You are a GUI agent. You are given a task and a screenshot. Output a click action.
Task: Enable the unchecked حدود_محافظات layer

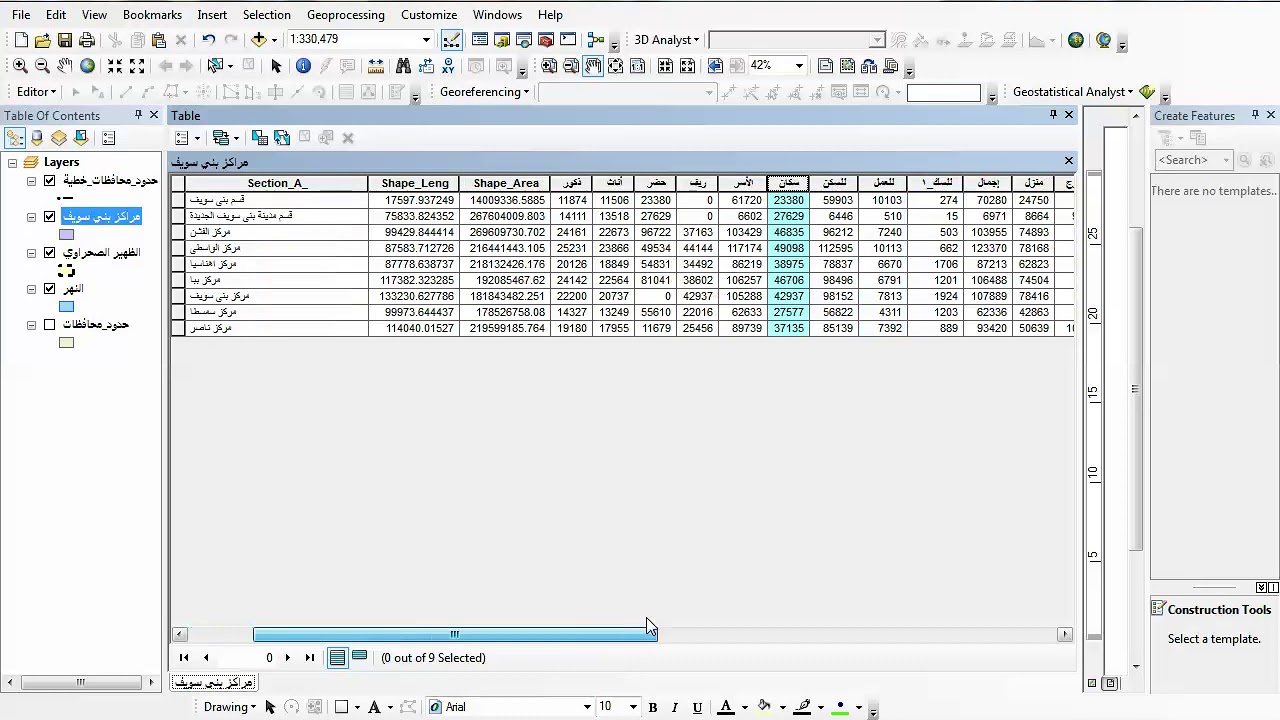click(x=49, y=325)
